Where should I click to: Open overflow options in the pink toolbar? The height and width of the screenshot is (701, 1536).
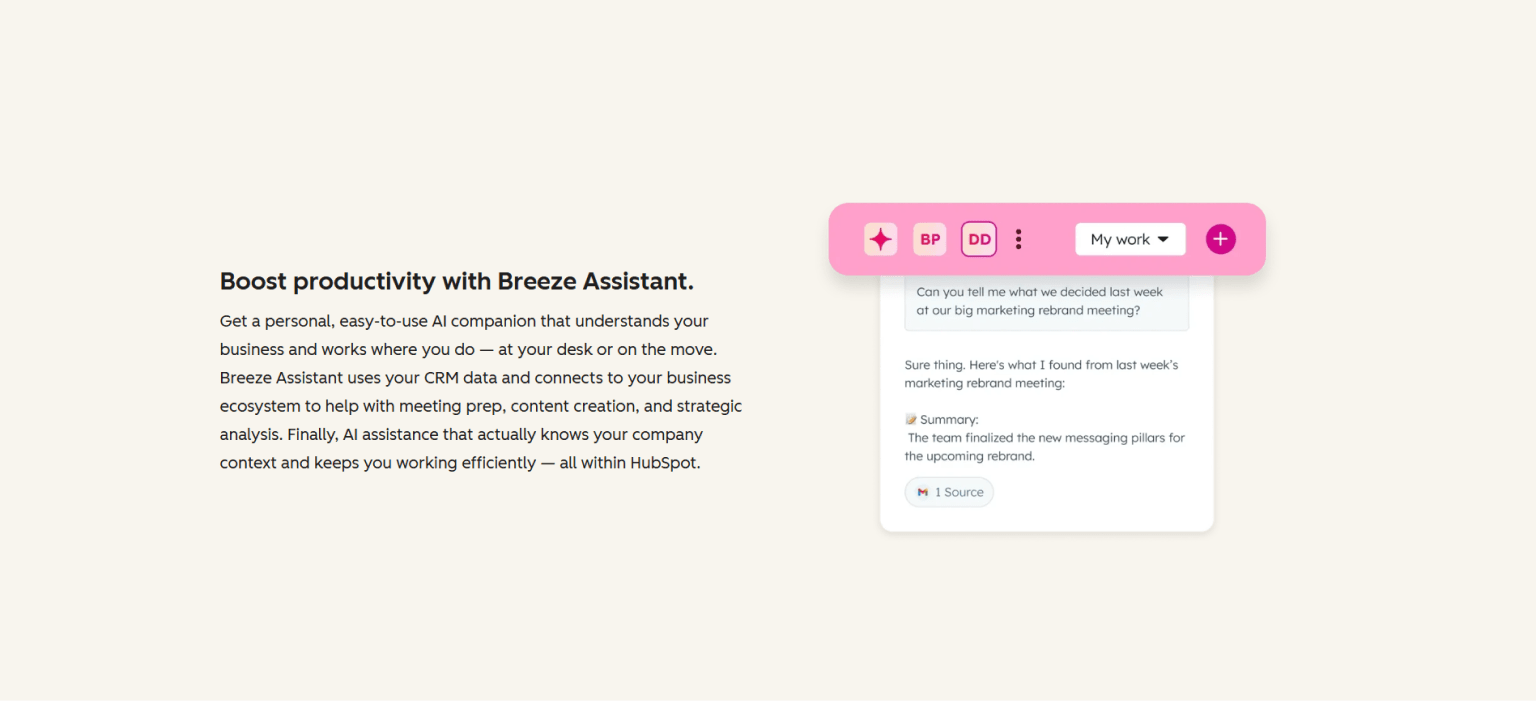tap(1018, 239)
